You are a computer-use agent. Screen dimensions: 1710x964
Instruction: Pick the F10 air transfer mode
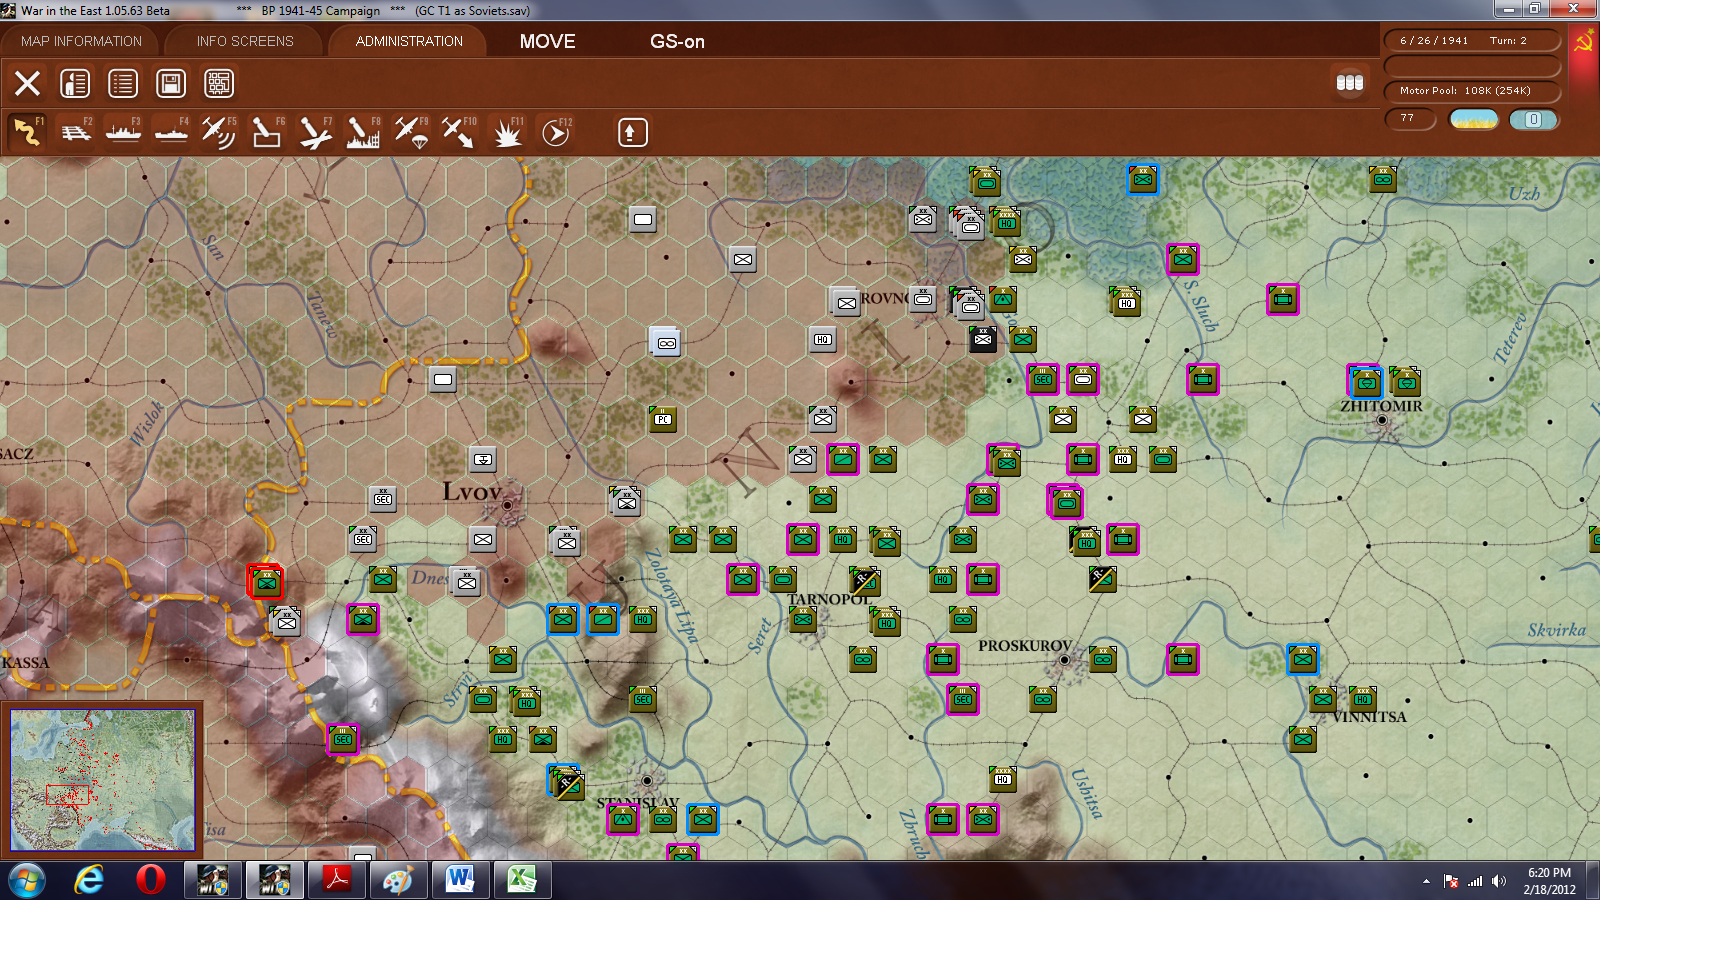pos(459,132)
